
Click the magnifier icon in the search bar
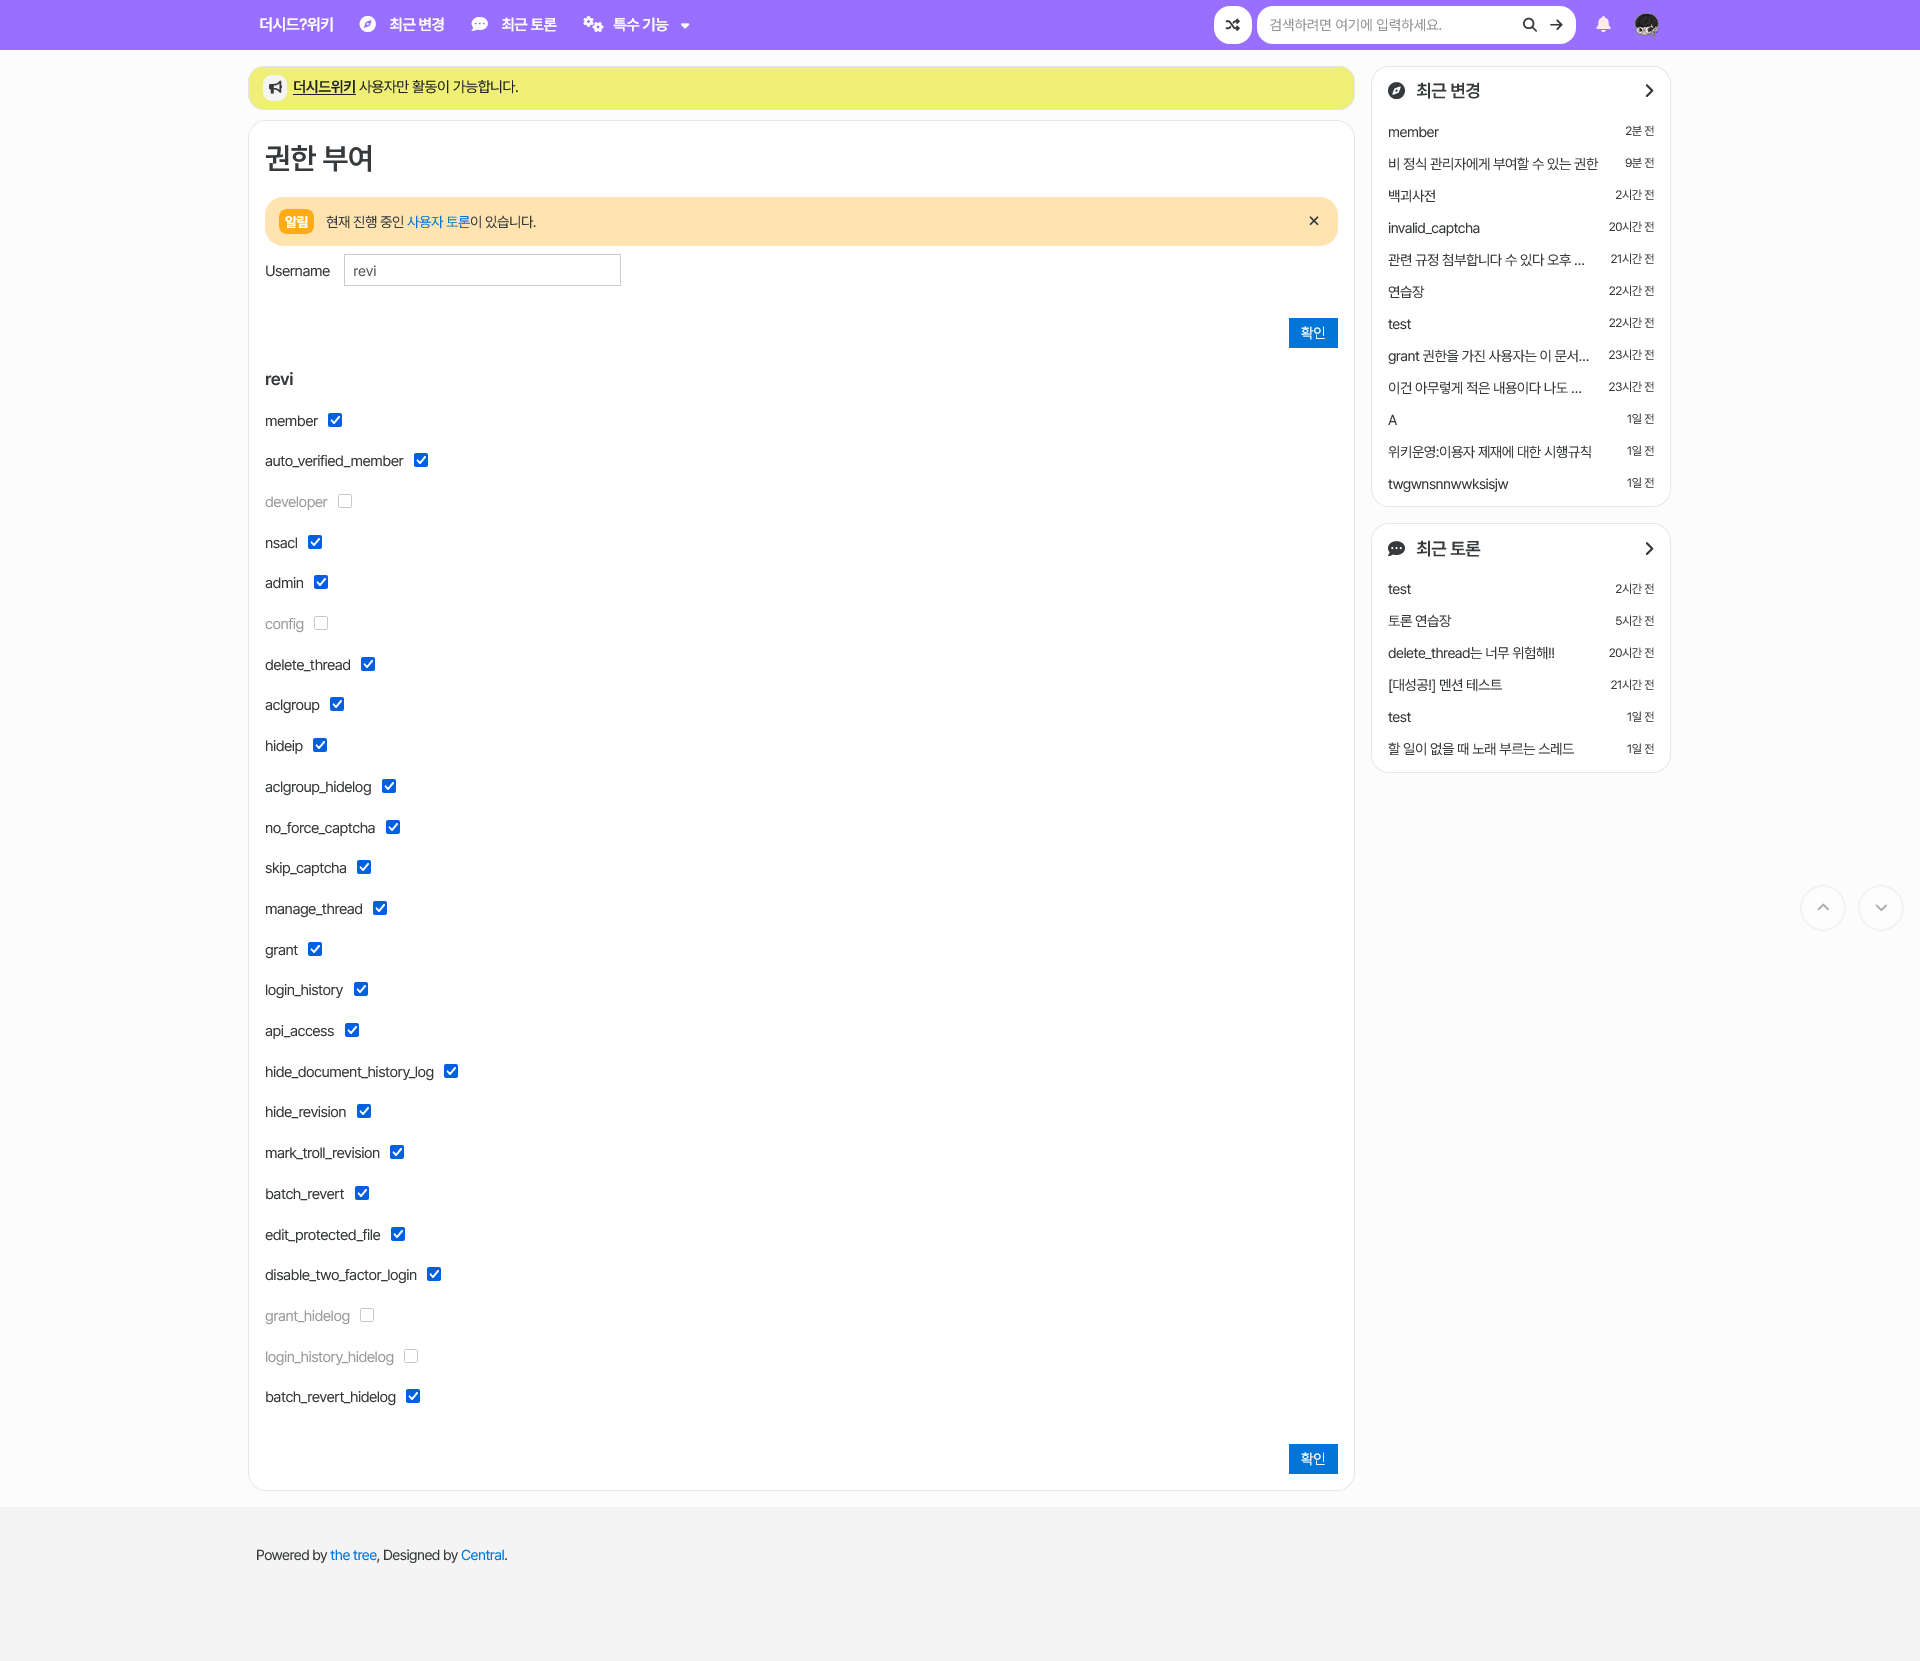[x=1529, y=24]
